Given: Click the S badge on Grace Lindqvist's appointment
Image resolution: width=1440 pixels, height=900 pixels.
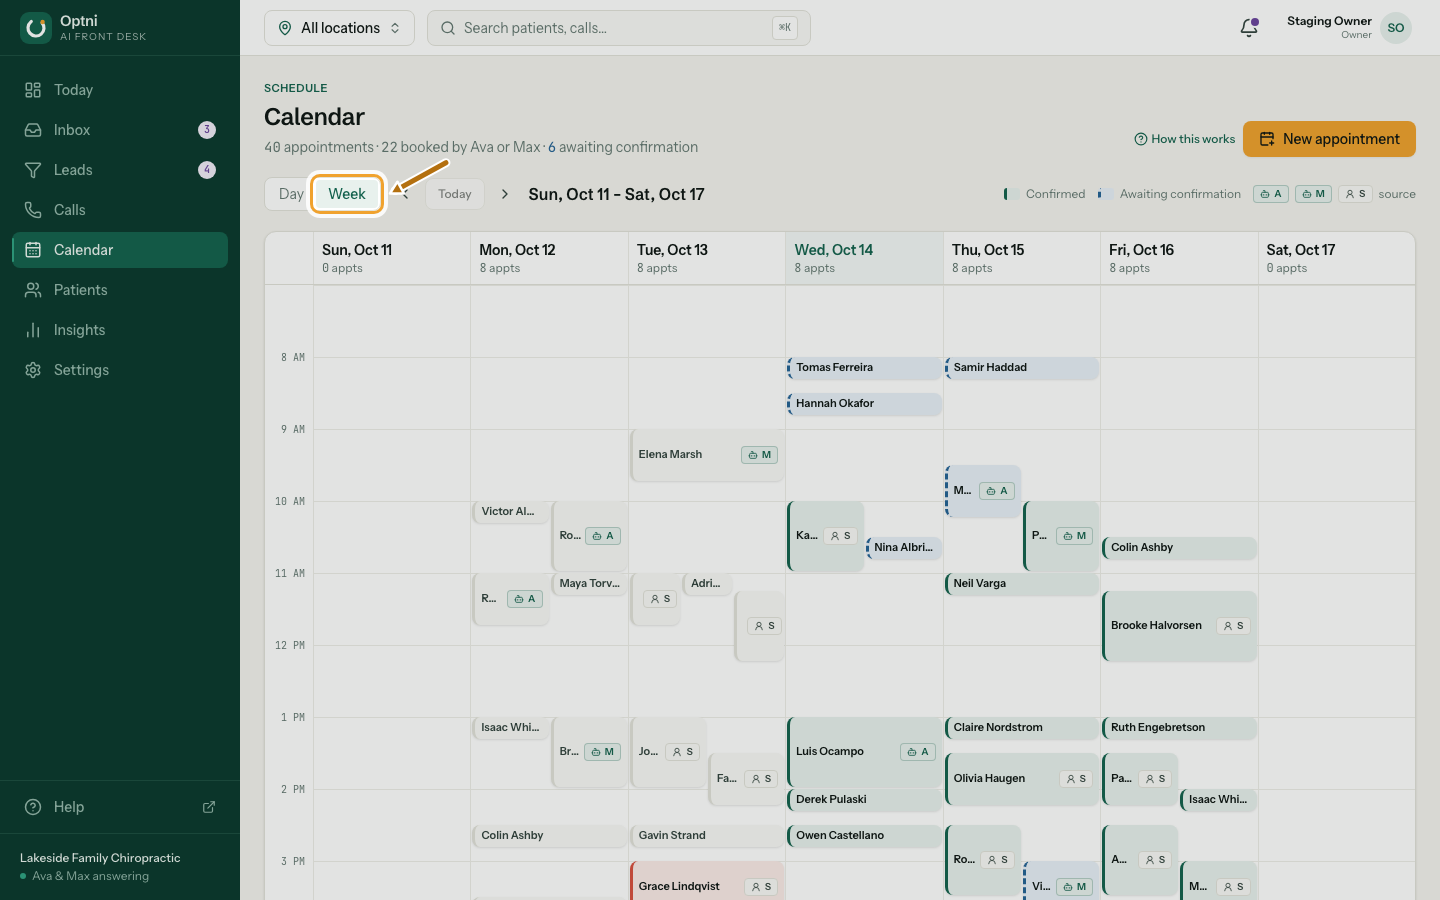Looking at the screenshot, I should (761, 887).
